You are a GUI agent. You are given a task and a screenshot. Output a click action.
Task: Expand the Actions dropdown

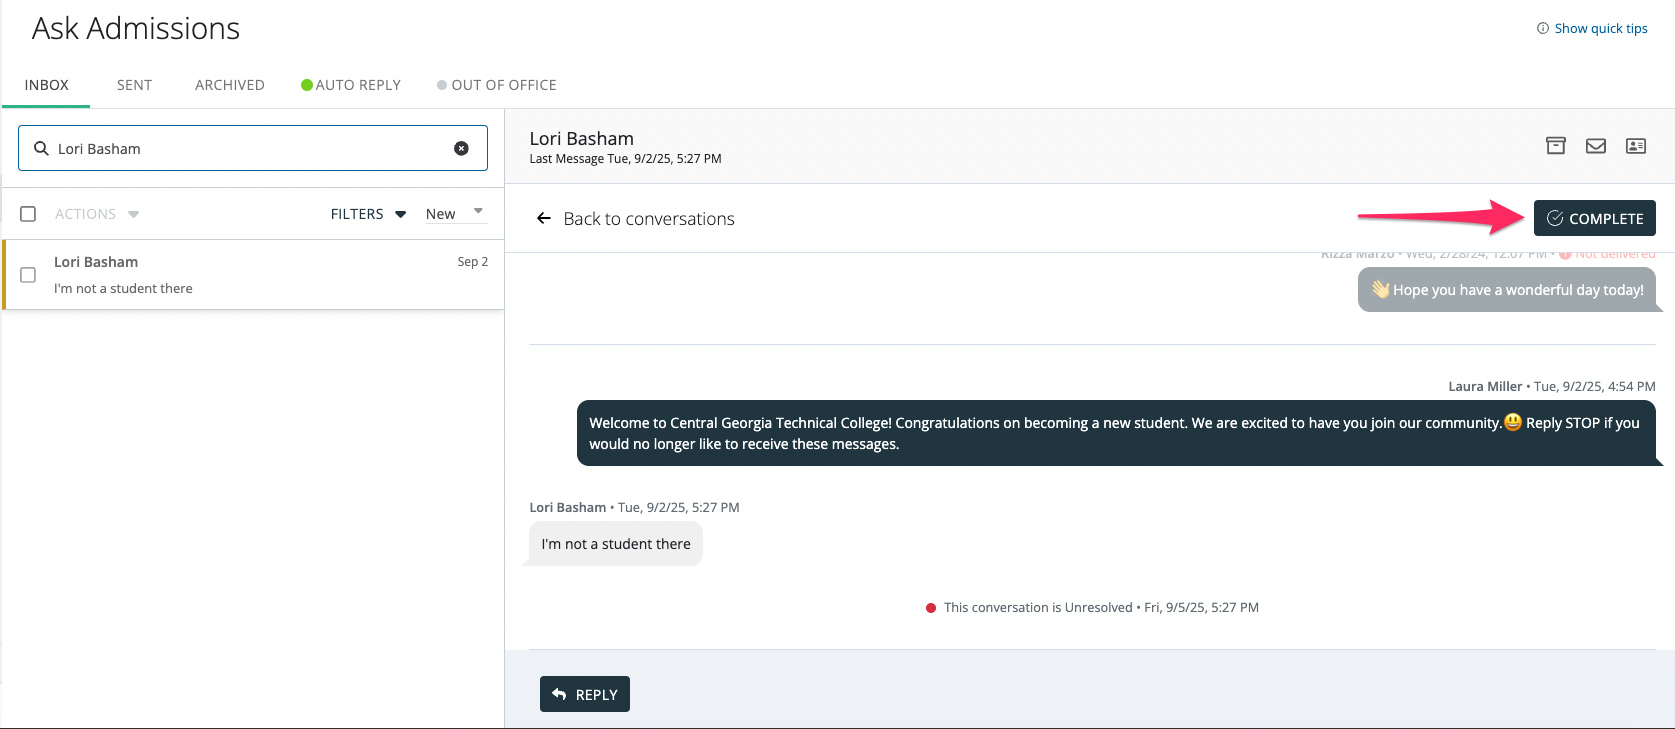click(x=97, y=214)
